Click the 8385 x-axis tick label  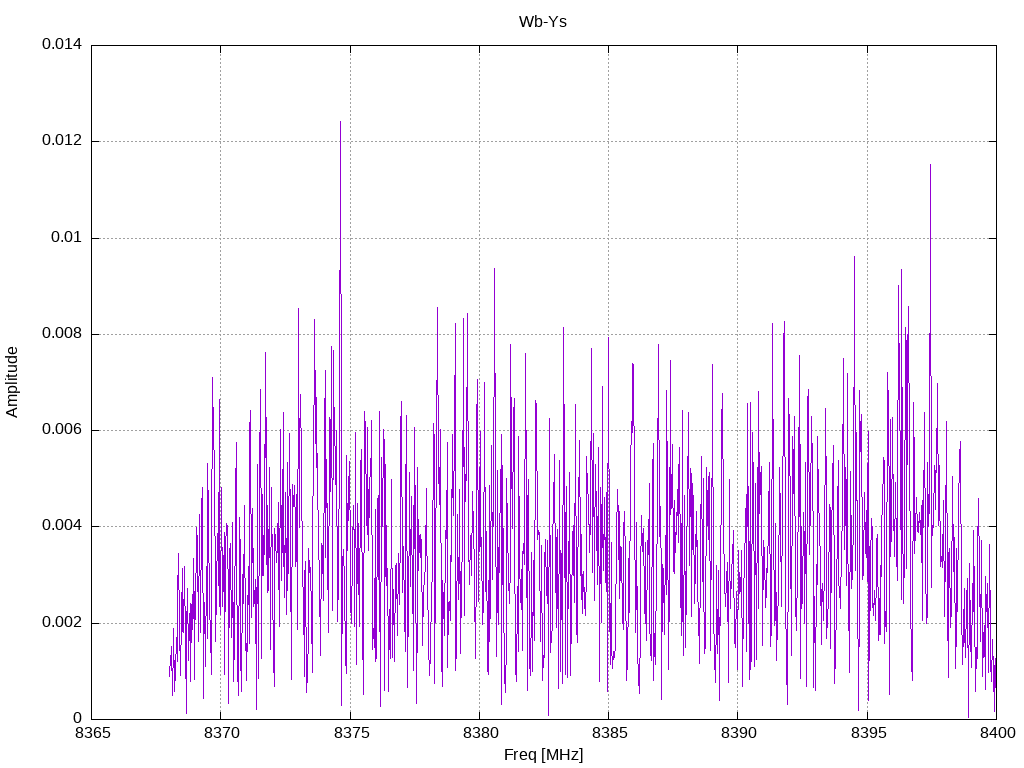(609, 733)
